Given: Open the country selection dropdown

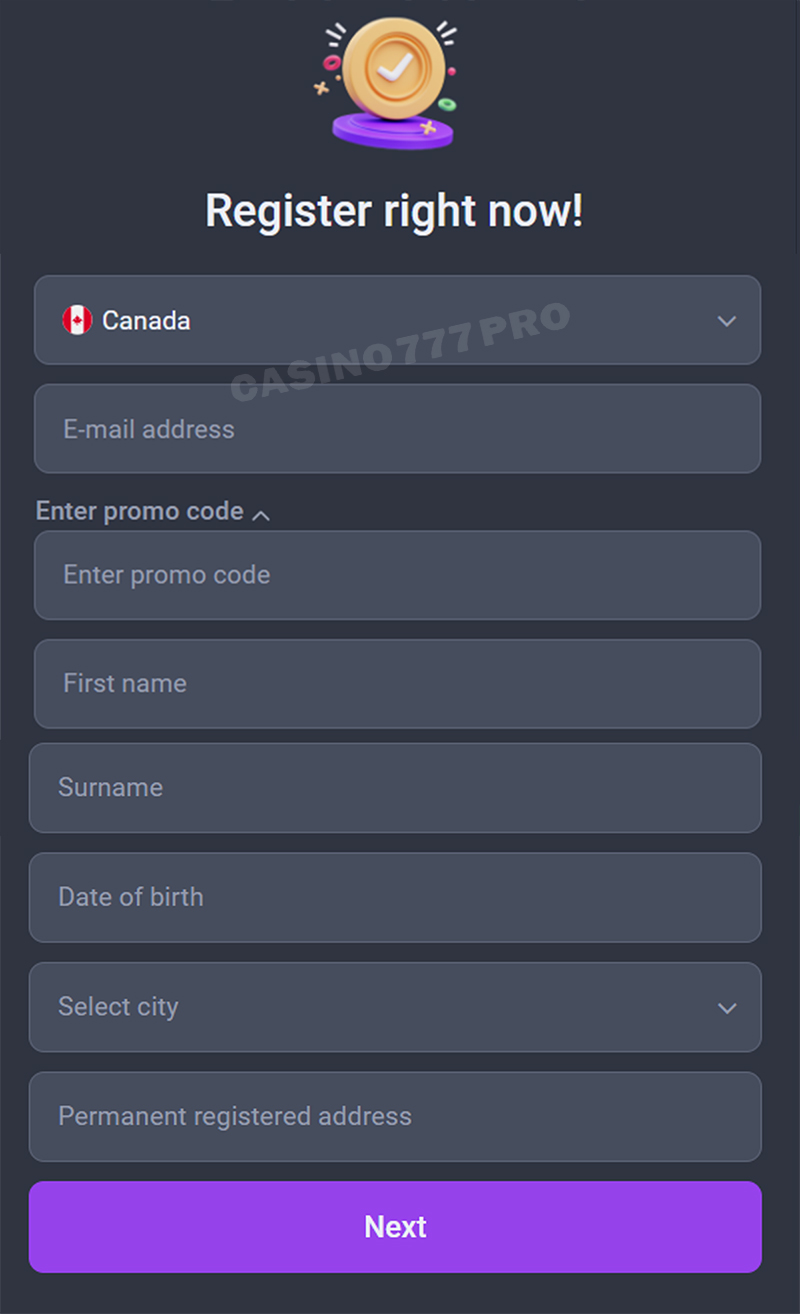Looking at the screenshot, I should click(396, 320).
